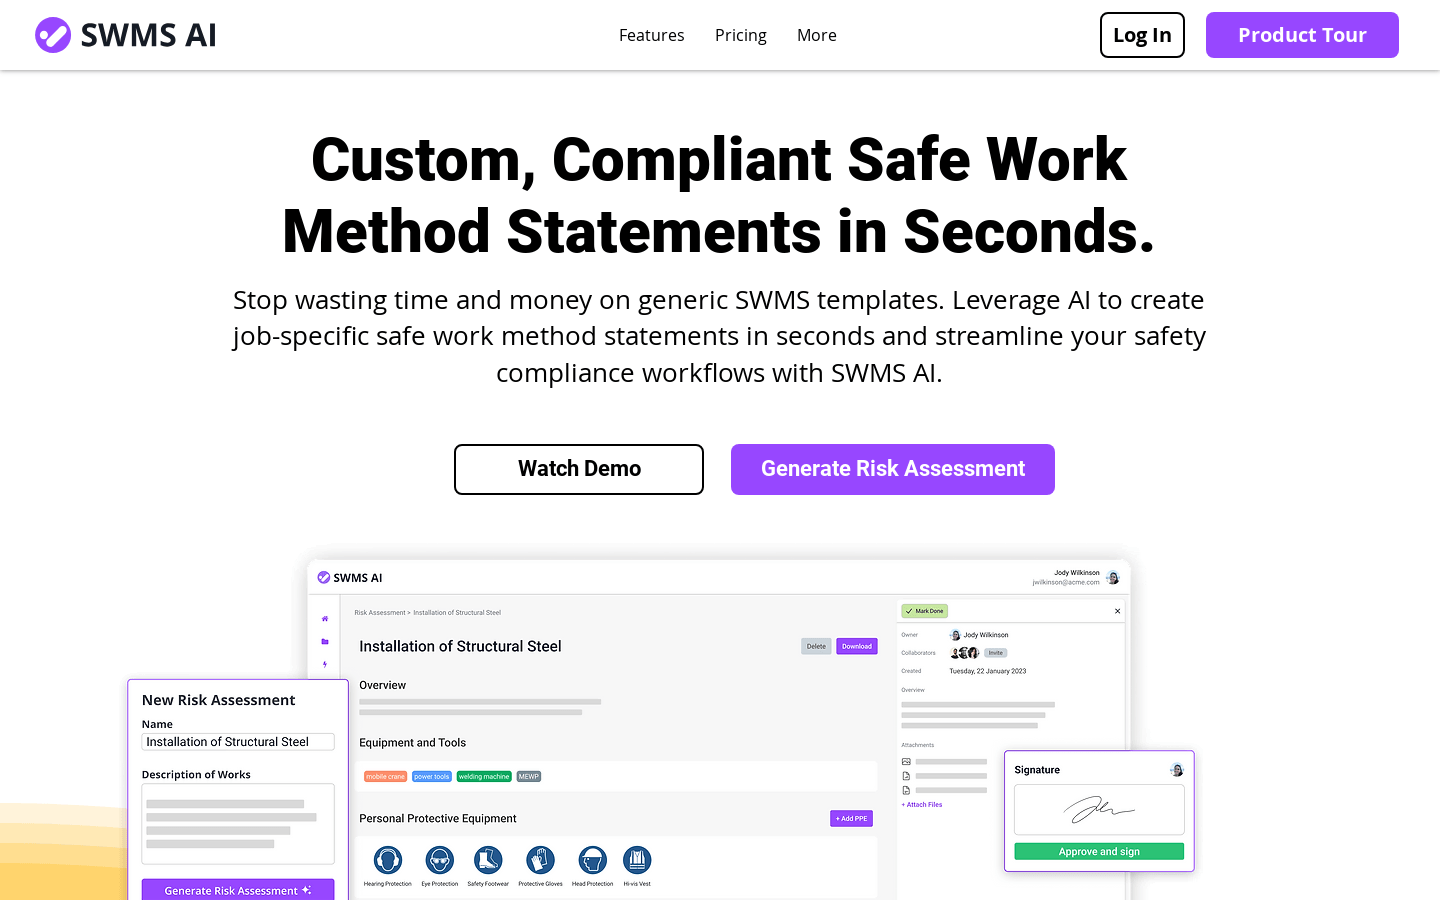
Task: Click the + Add PPE button
Action: [851, 818]
